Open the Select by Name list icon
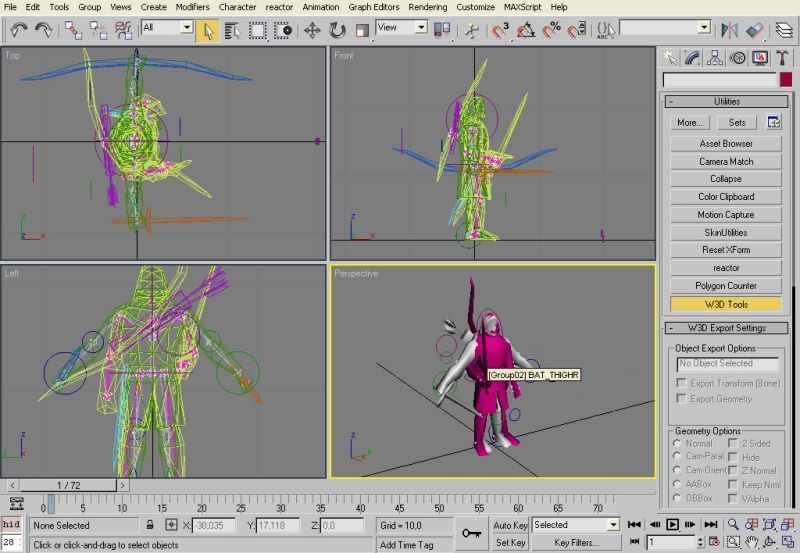Image resolution: width=800 pixels, height=553 pixels. click(x=232, y=31)
